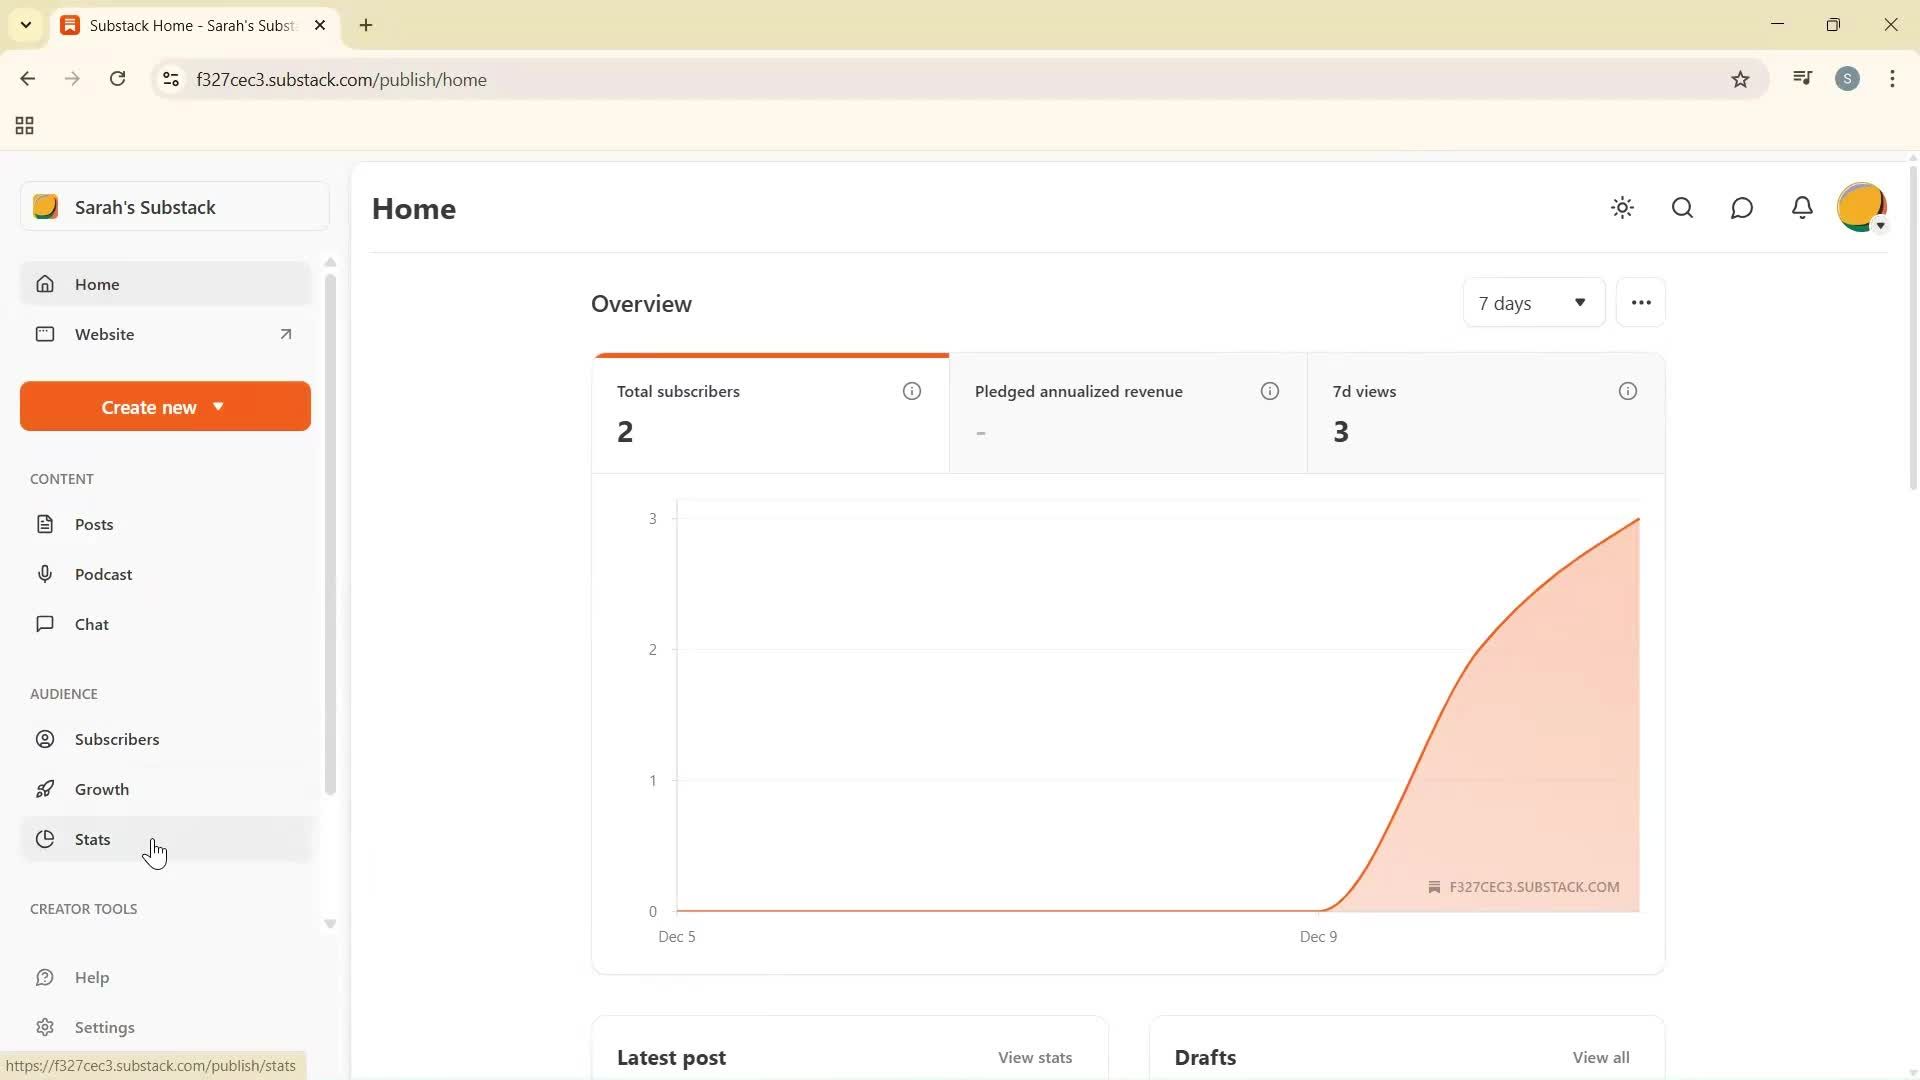Viewport: 1920px width, 1080px height.
Task: Expand the Create new options
Action: (164, 406)
